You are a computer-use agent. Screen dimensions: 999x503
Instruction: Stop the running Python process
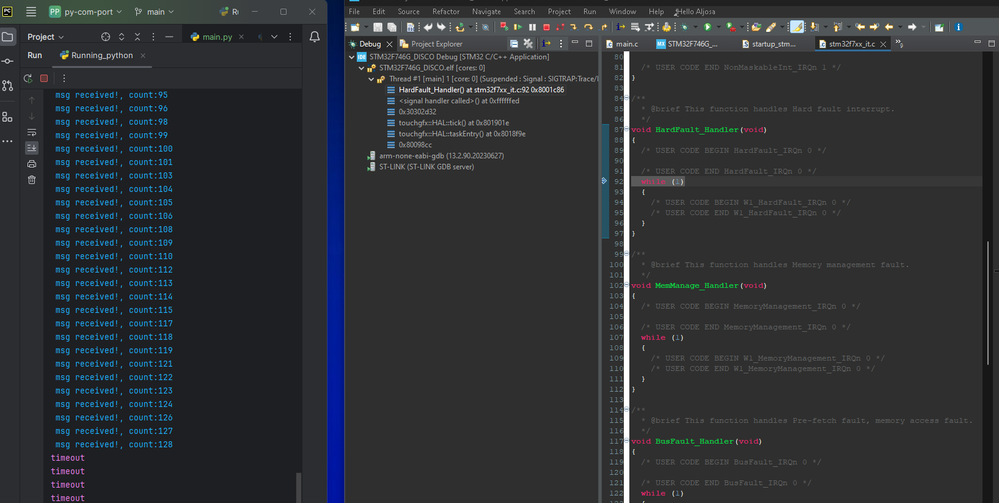(x=44, y=78)
